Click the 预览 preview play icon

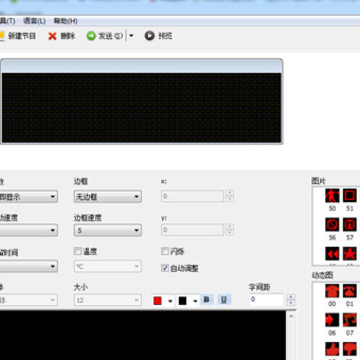(150, 36)
